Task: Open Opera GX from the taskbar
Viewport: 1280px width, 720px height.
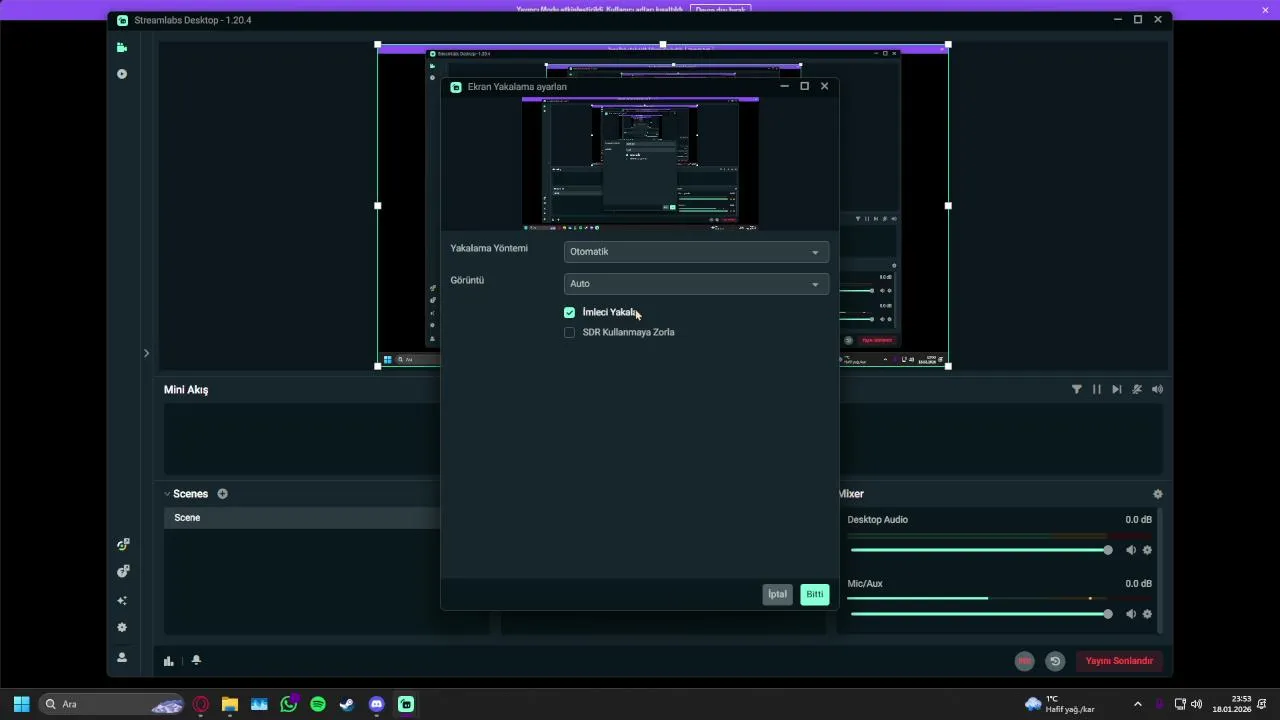Action: 201,704
